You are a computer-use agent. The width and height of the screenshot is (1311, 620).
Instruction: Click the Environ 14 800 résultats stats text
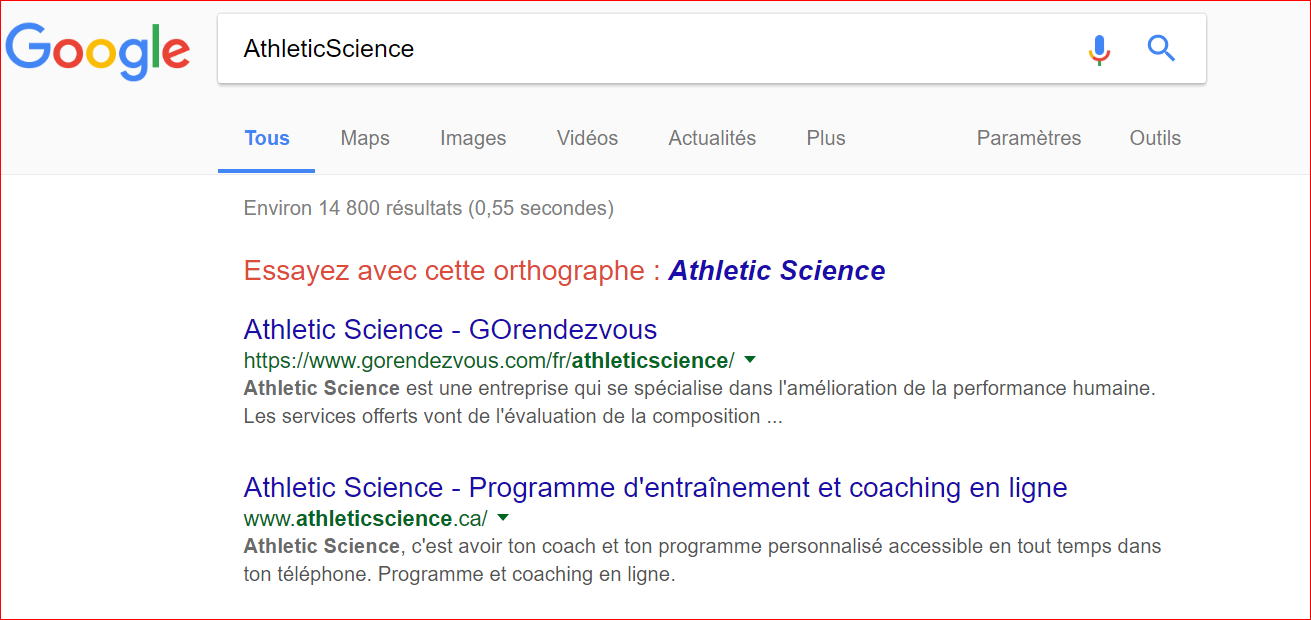pos(429,209)
